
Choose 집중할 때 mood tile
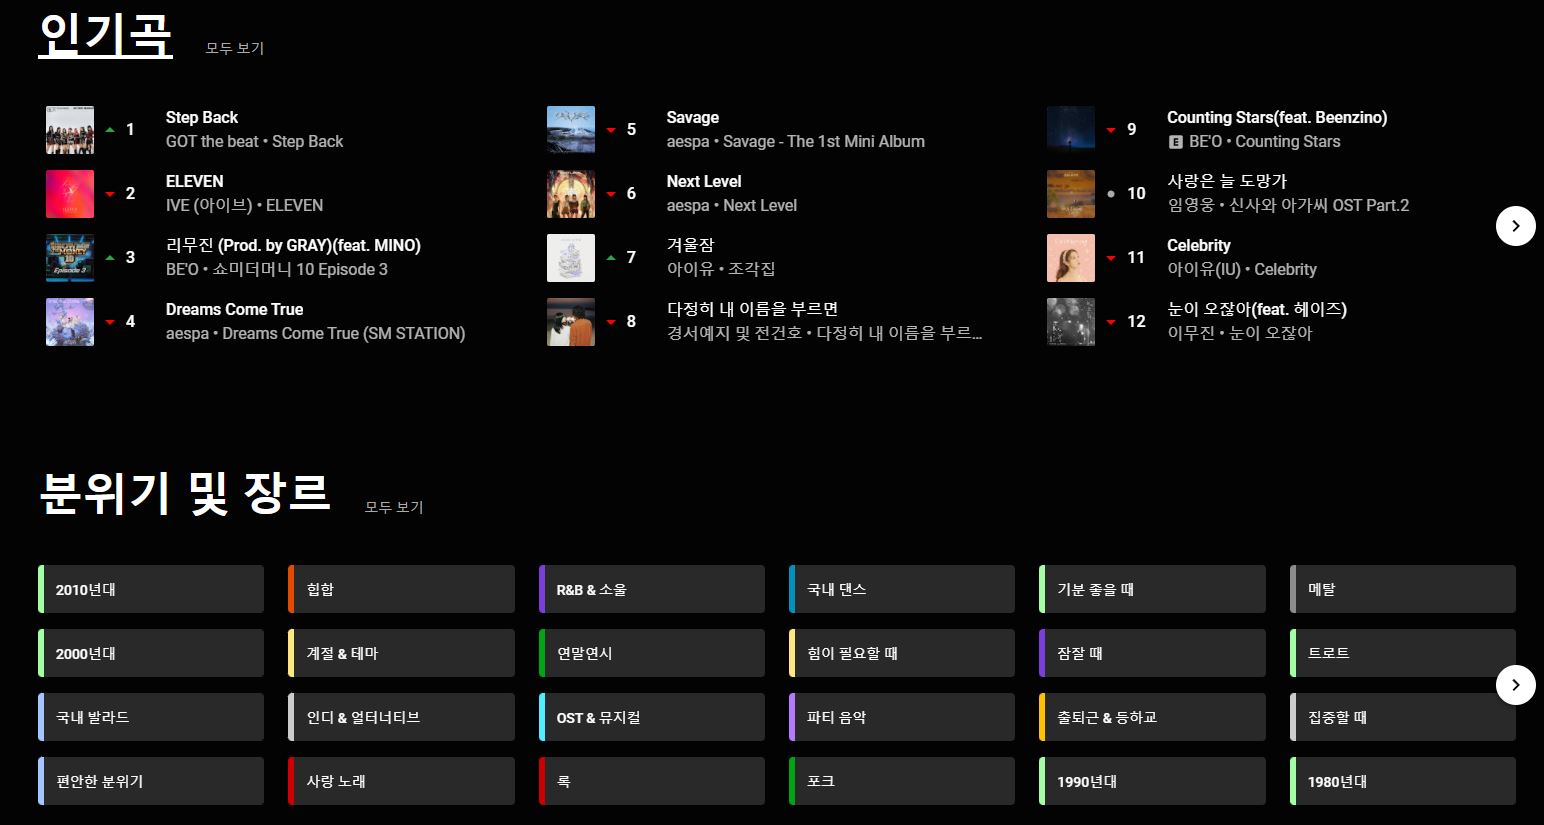pos(1403,717)
